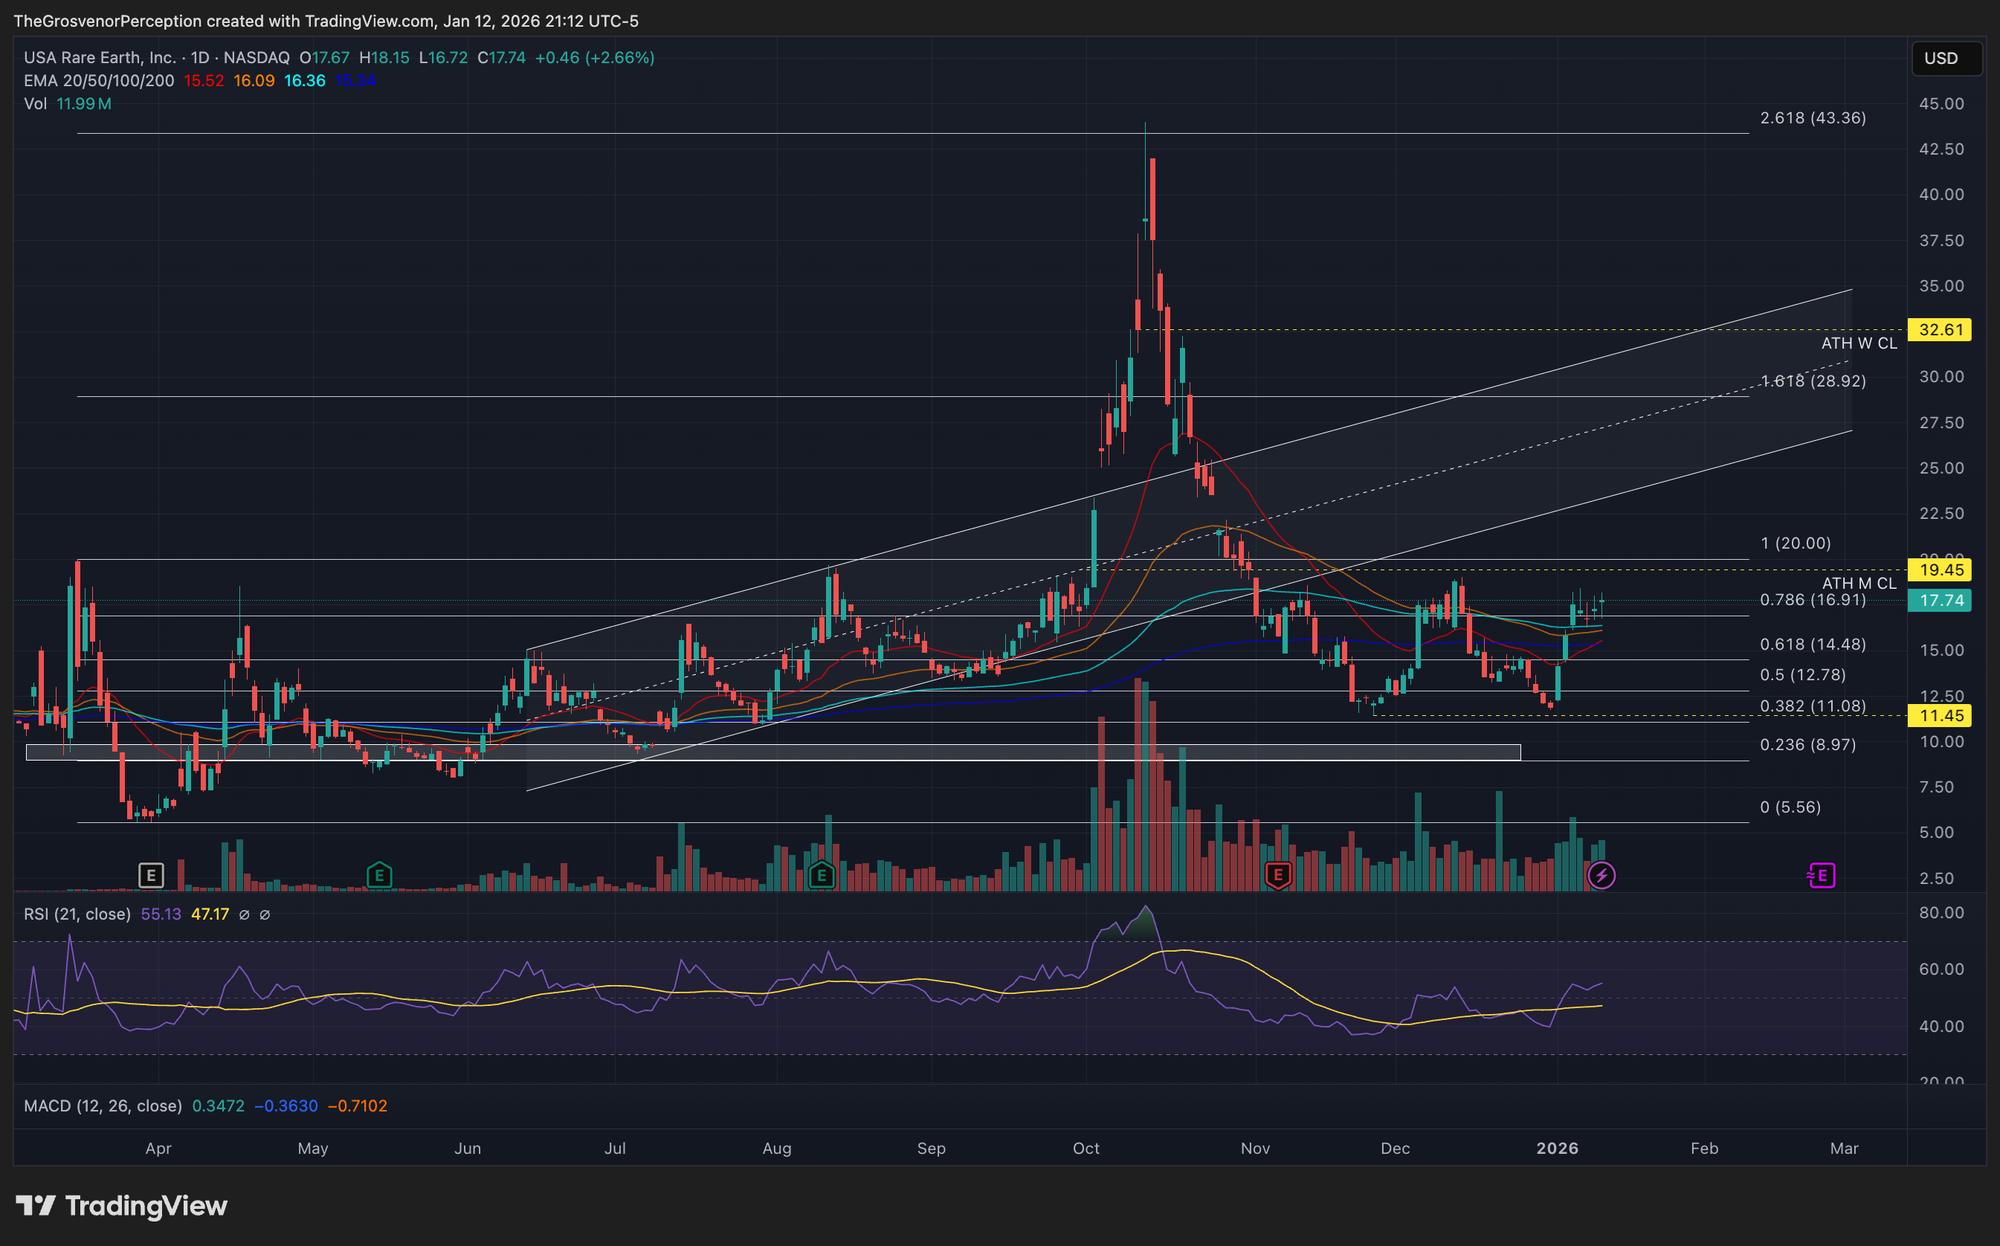Select the MACD (12, 26, close) indicator label

click(x=103, y=1106)
